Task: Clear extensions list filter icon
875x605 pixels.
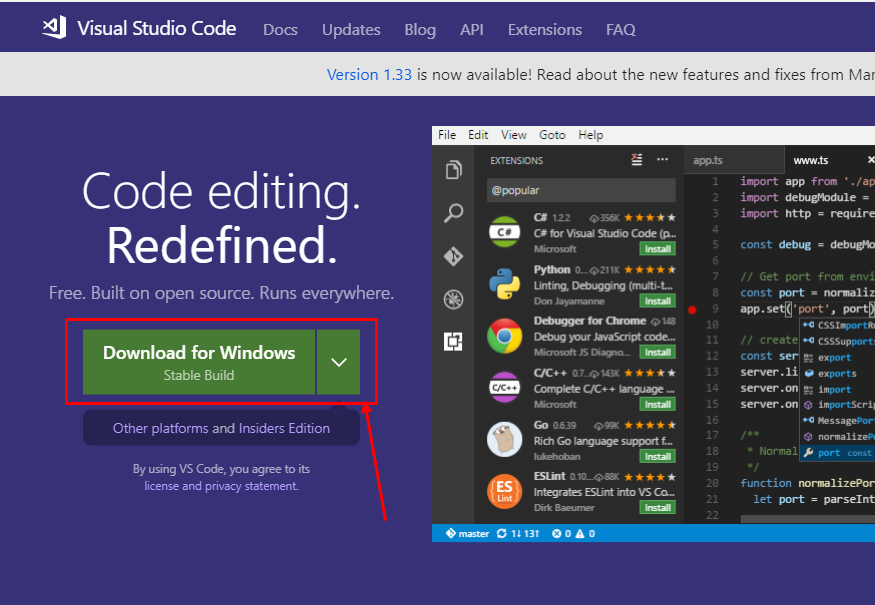Action: (x=636, y=160)
